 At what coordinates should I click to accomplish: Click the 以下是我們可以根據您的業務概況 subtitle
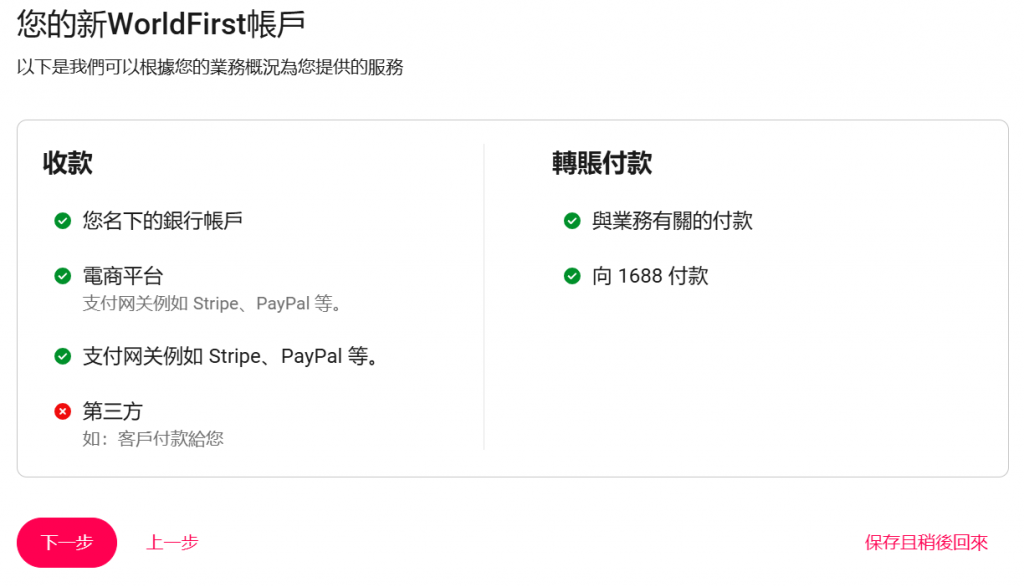210,67
